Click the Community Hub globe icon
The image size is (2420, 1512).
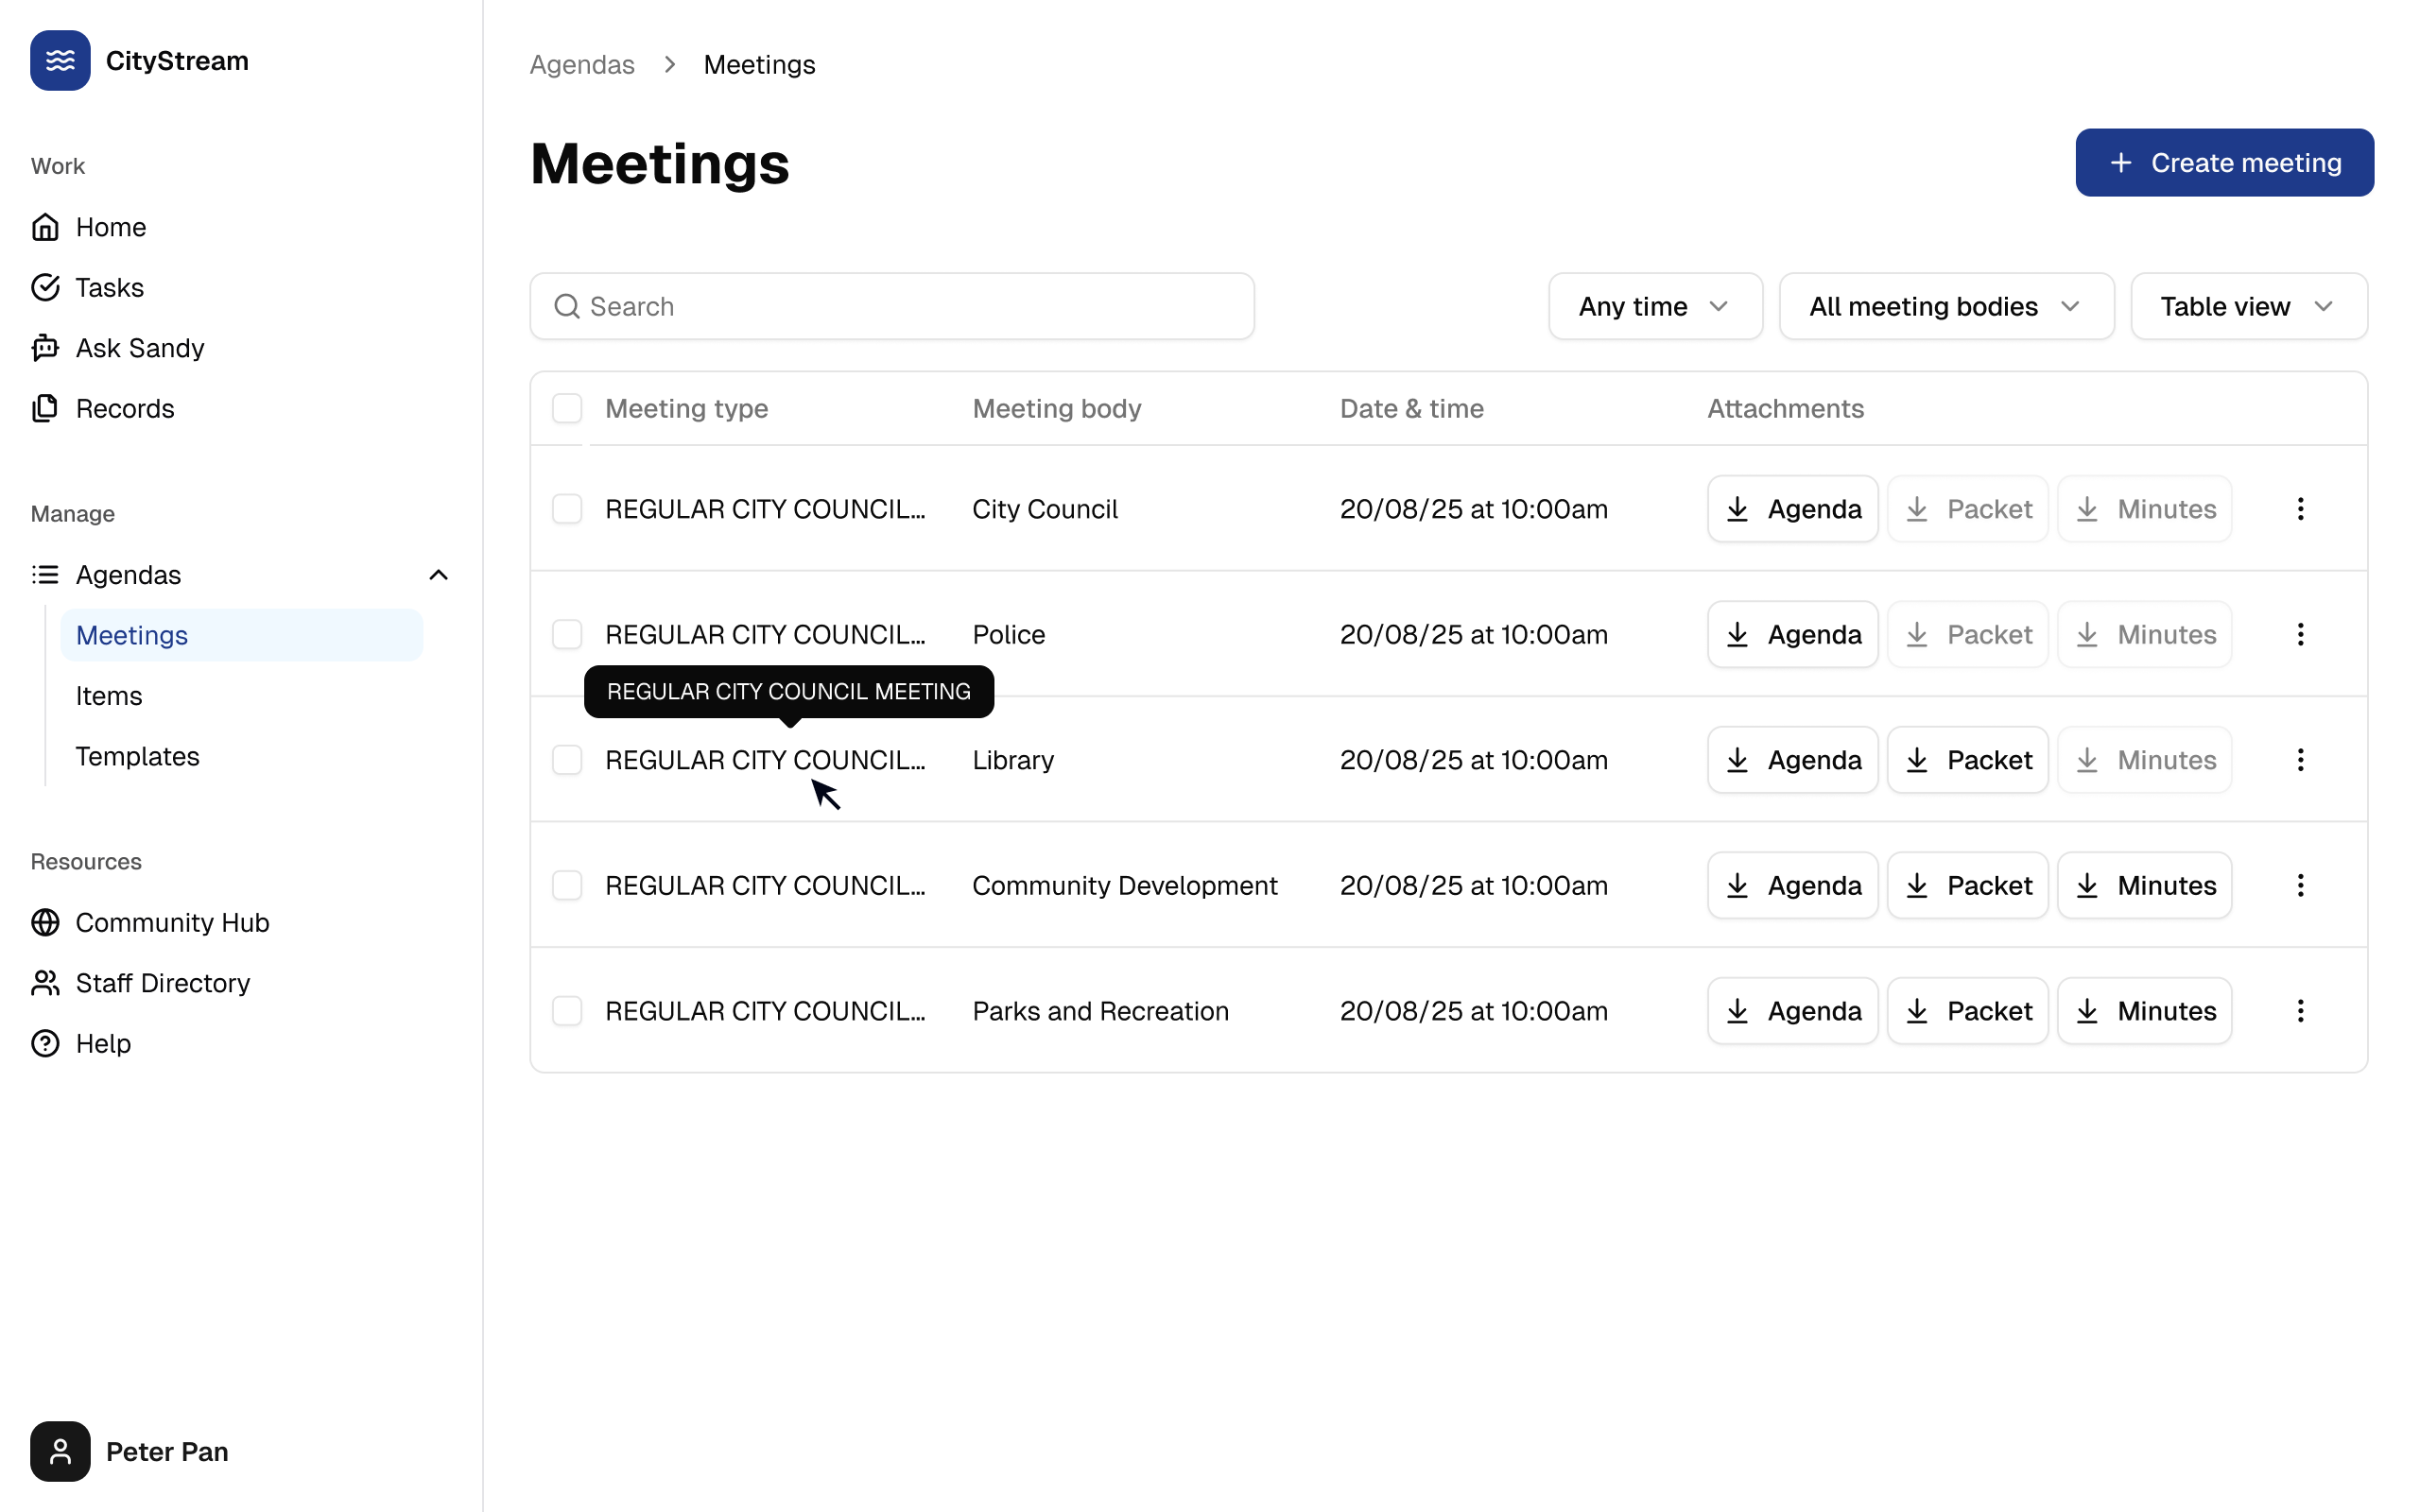click(45, 922)
